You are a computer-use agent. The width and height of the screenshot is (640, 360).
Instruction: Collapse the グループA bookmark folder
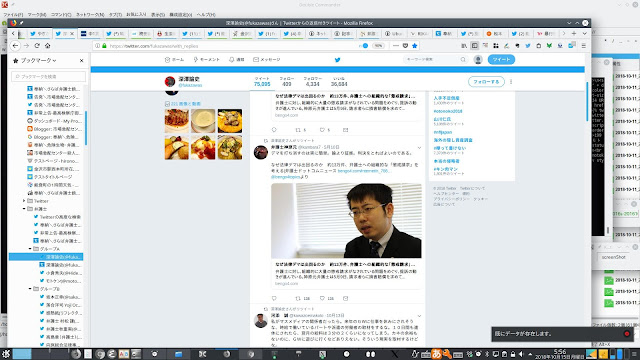click(x=30, y=249)
